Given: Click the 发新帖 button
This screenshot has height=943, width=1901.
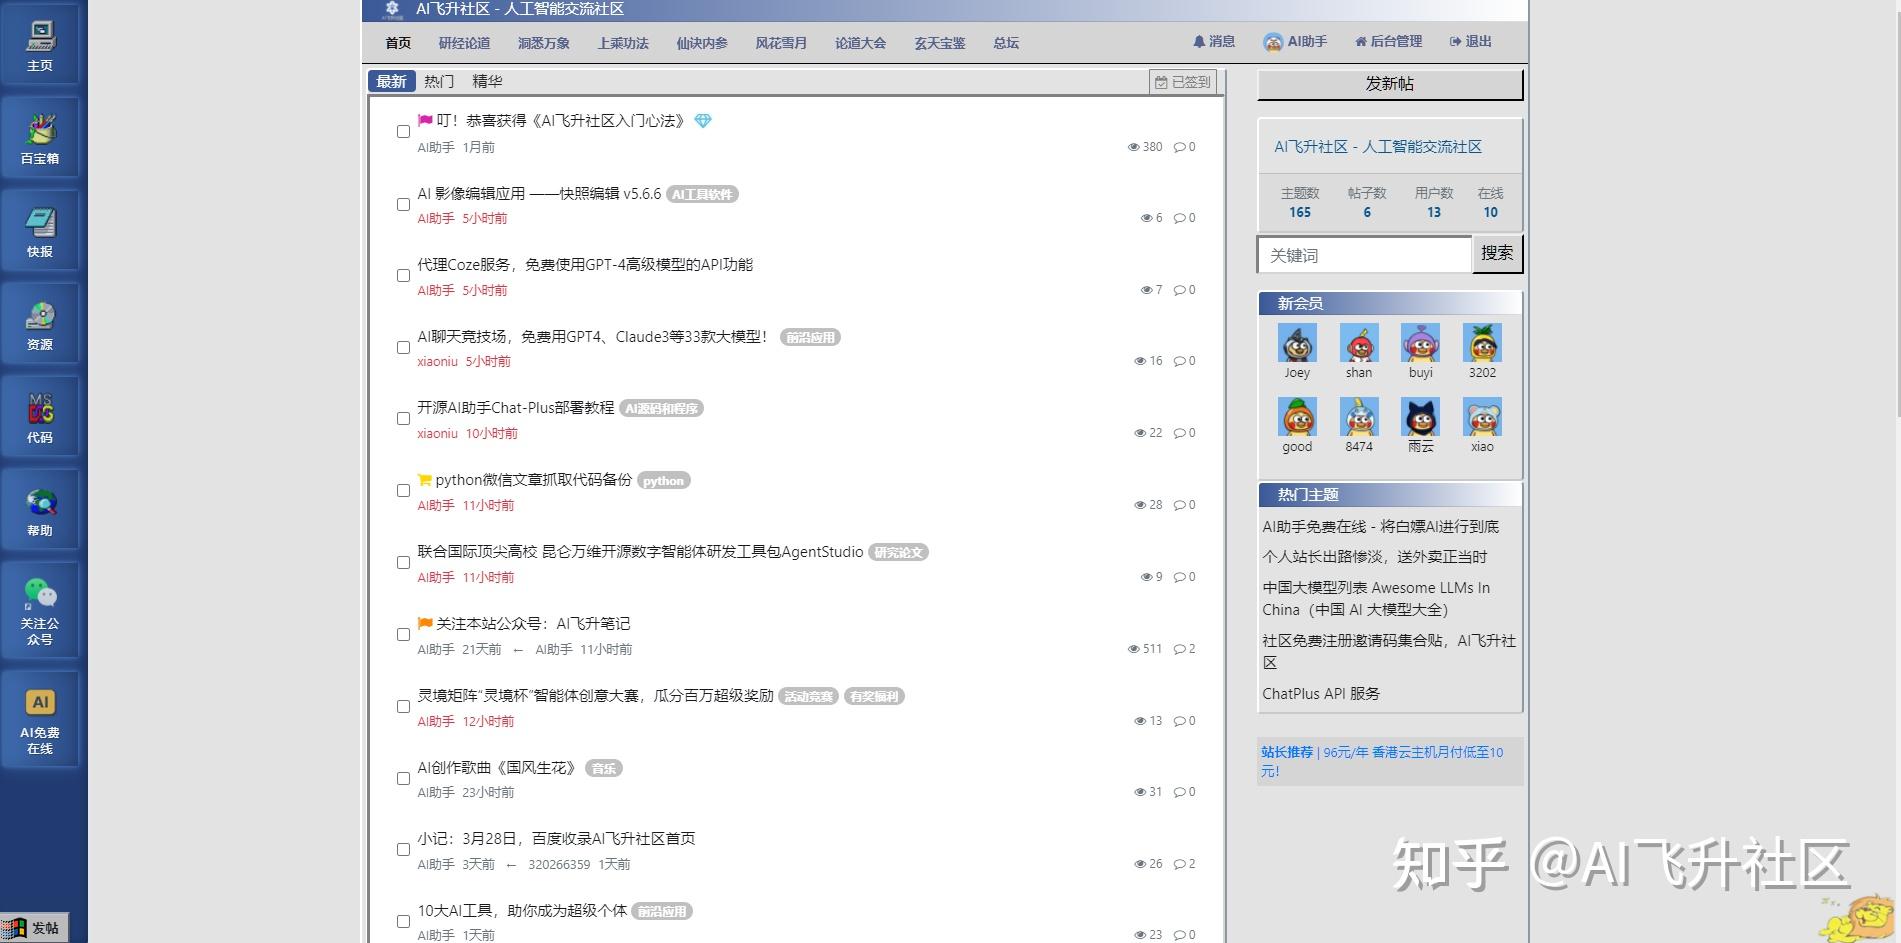Looking at the screenshot, I should click(x=1389, y=85).
